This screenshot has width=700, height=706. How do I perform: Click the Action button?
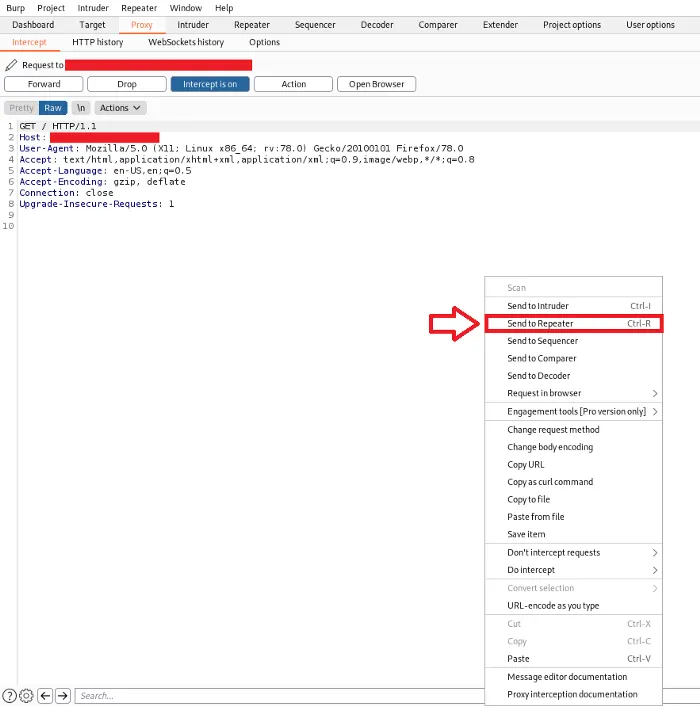click(294, 84)
